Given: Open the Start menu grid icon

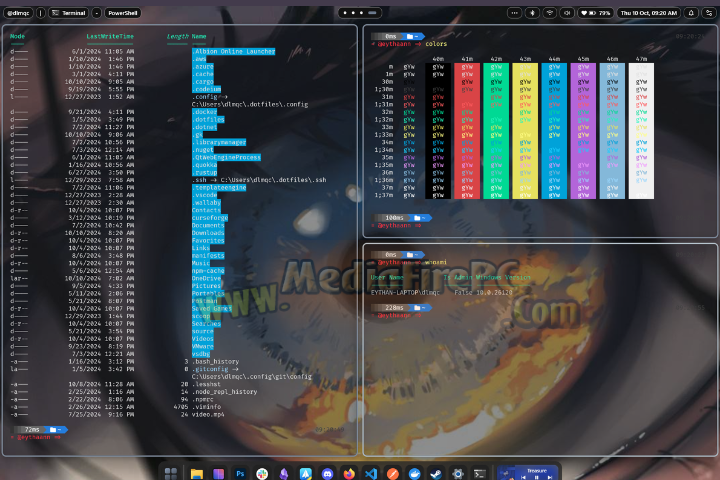Looking at the screenshot, I should (x=171, y=473).
